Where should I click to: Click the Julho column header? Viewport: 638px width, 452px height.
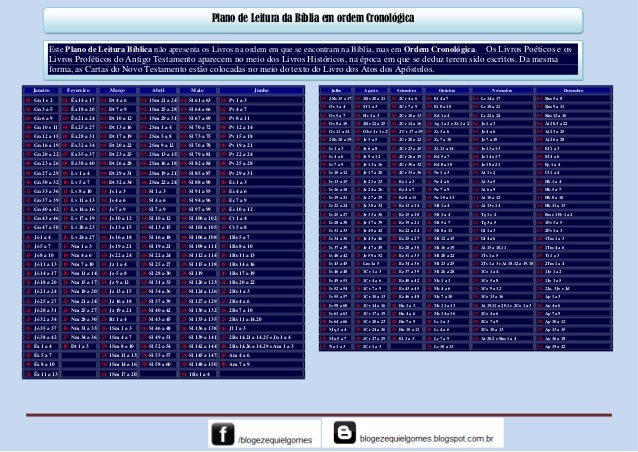point(336,90)
